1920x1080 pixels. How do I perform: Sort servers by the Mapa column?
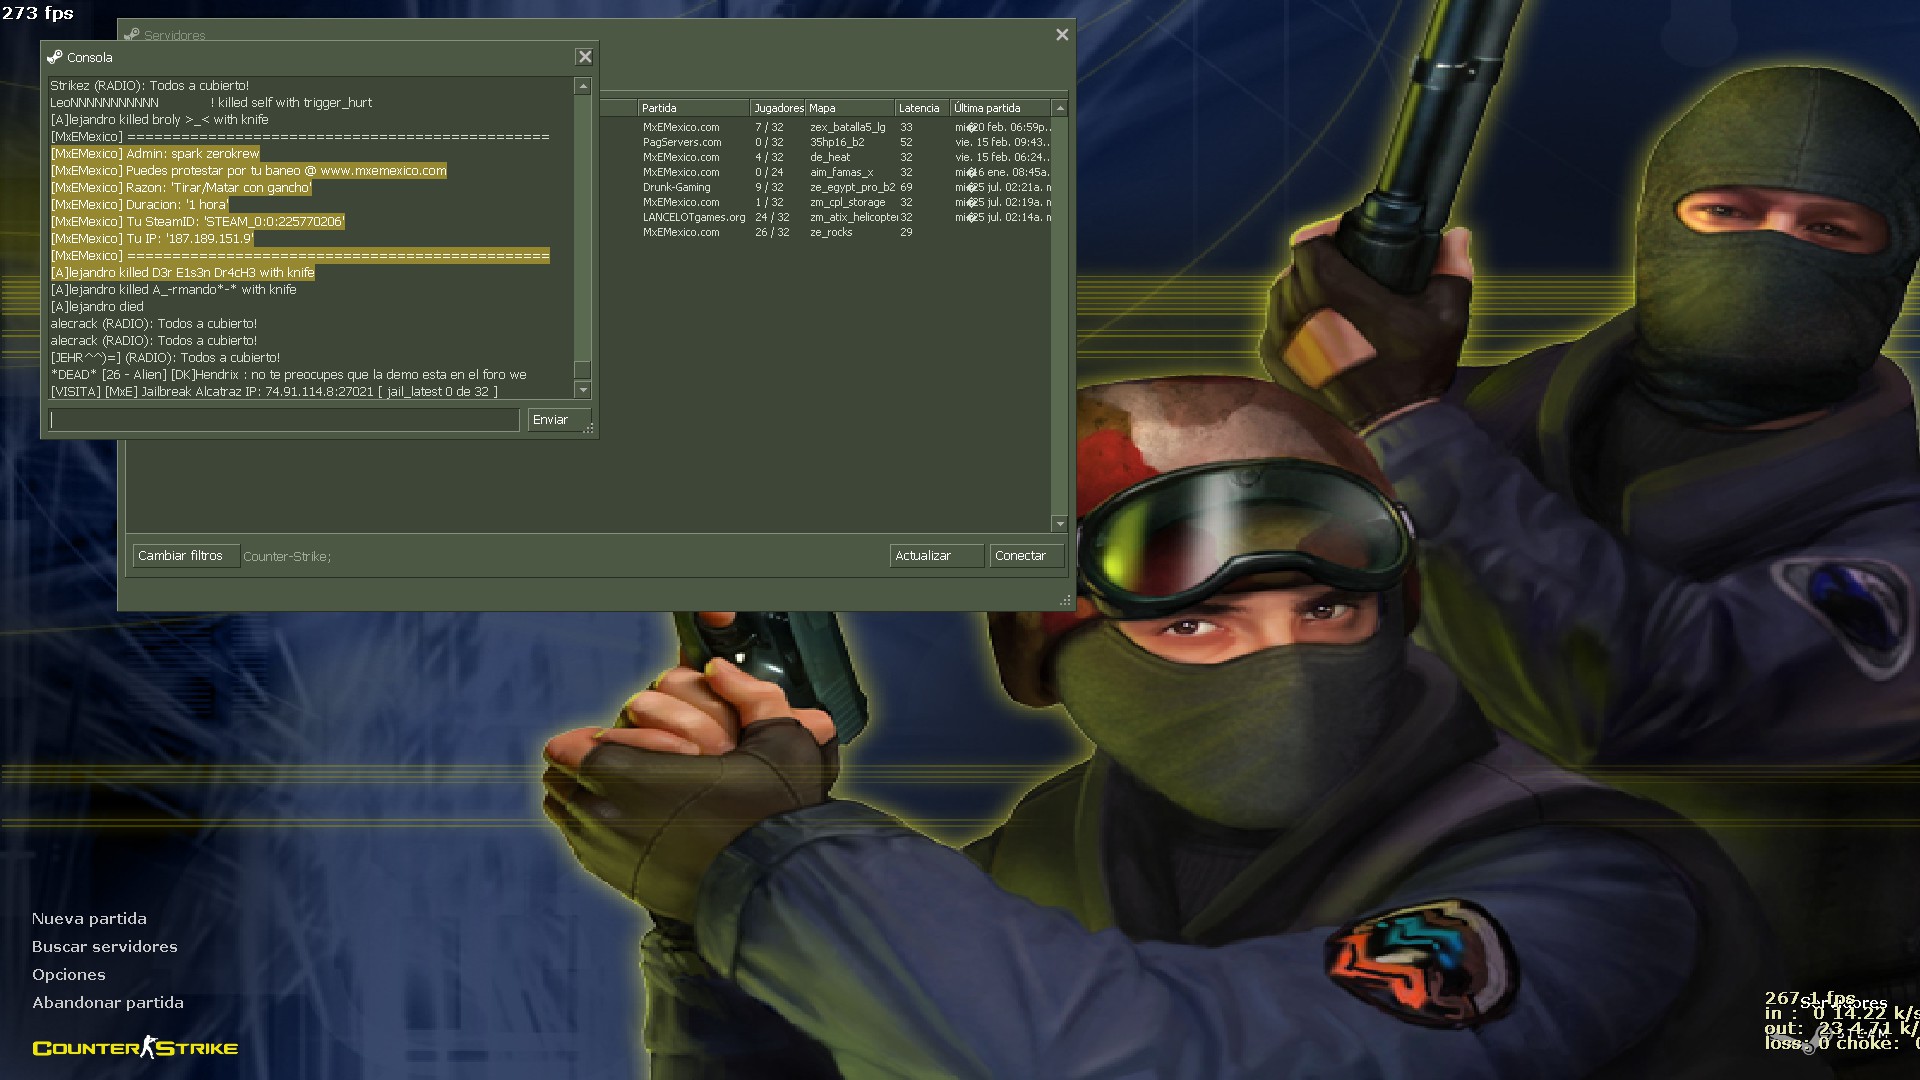tap(850, 108)
